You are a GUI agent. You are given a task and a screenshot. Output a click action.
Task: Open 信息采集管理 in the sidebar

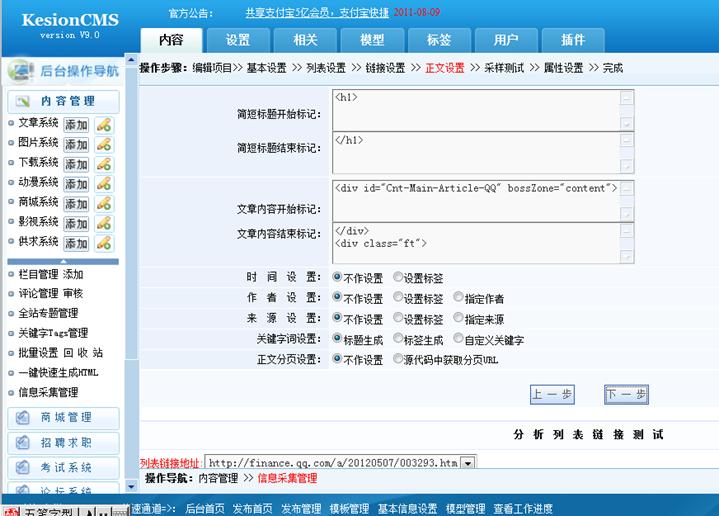(x=48, y=392)
